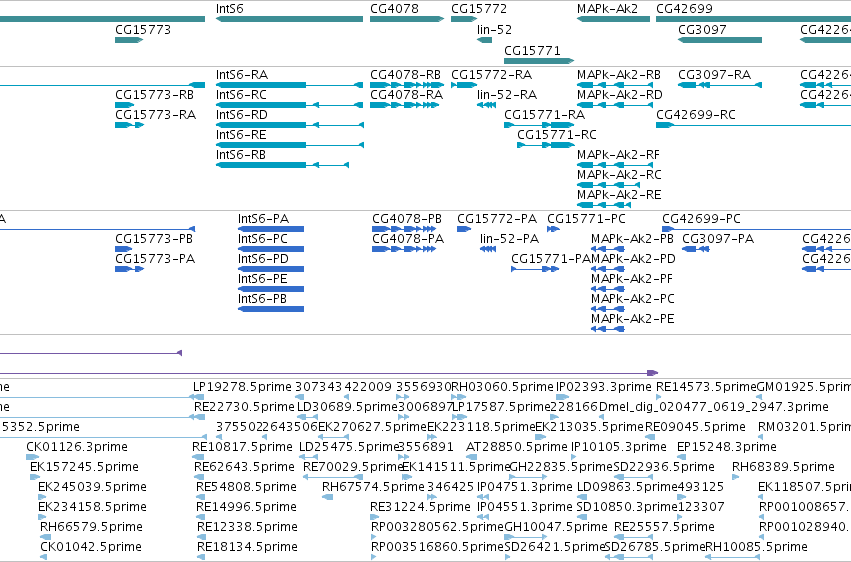Select the CG15771-RC transcript
The height and width of the screenshot is (562, 851).
[557, 135]
